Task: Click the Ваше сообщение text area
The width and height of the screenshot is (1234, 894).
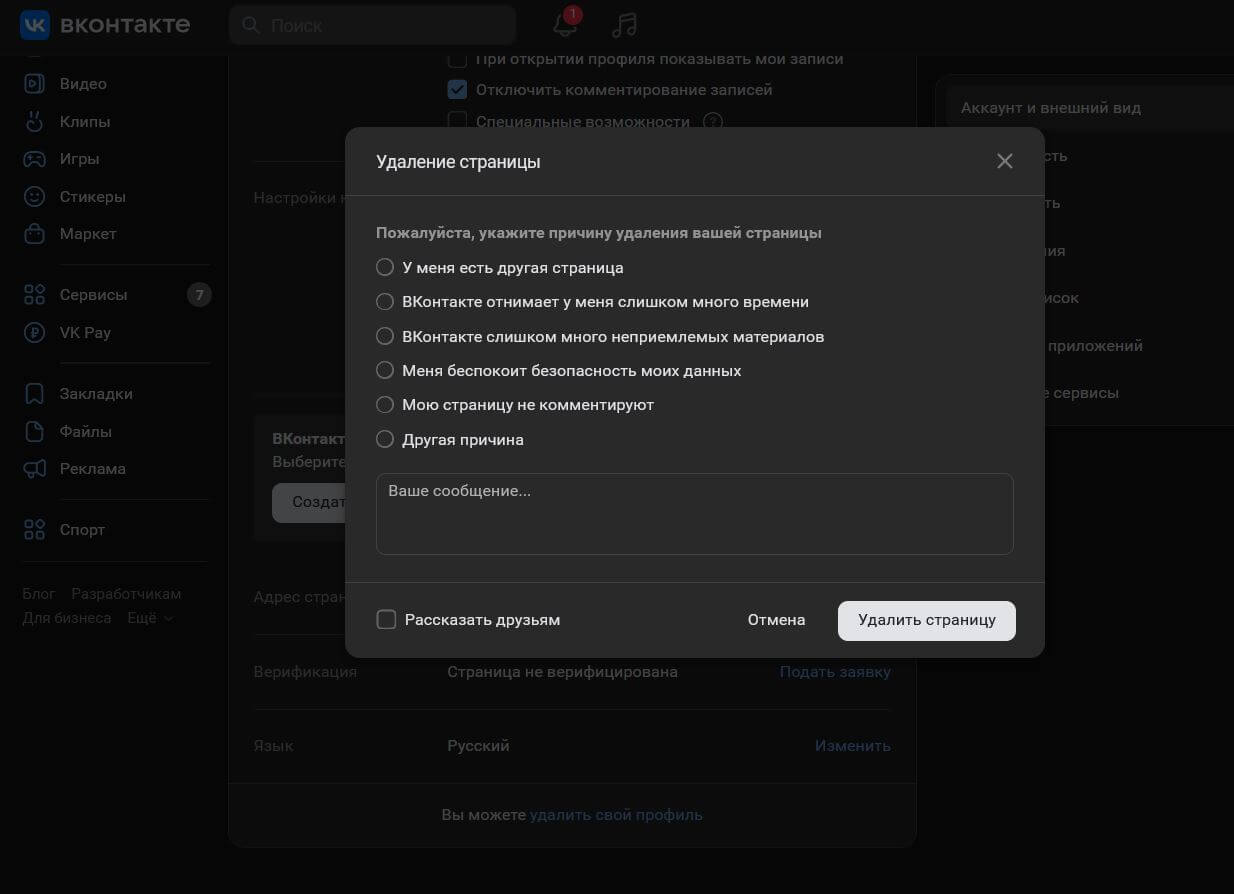Action: [695, 514]
